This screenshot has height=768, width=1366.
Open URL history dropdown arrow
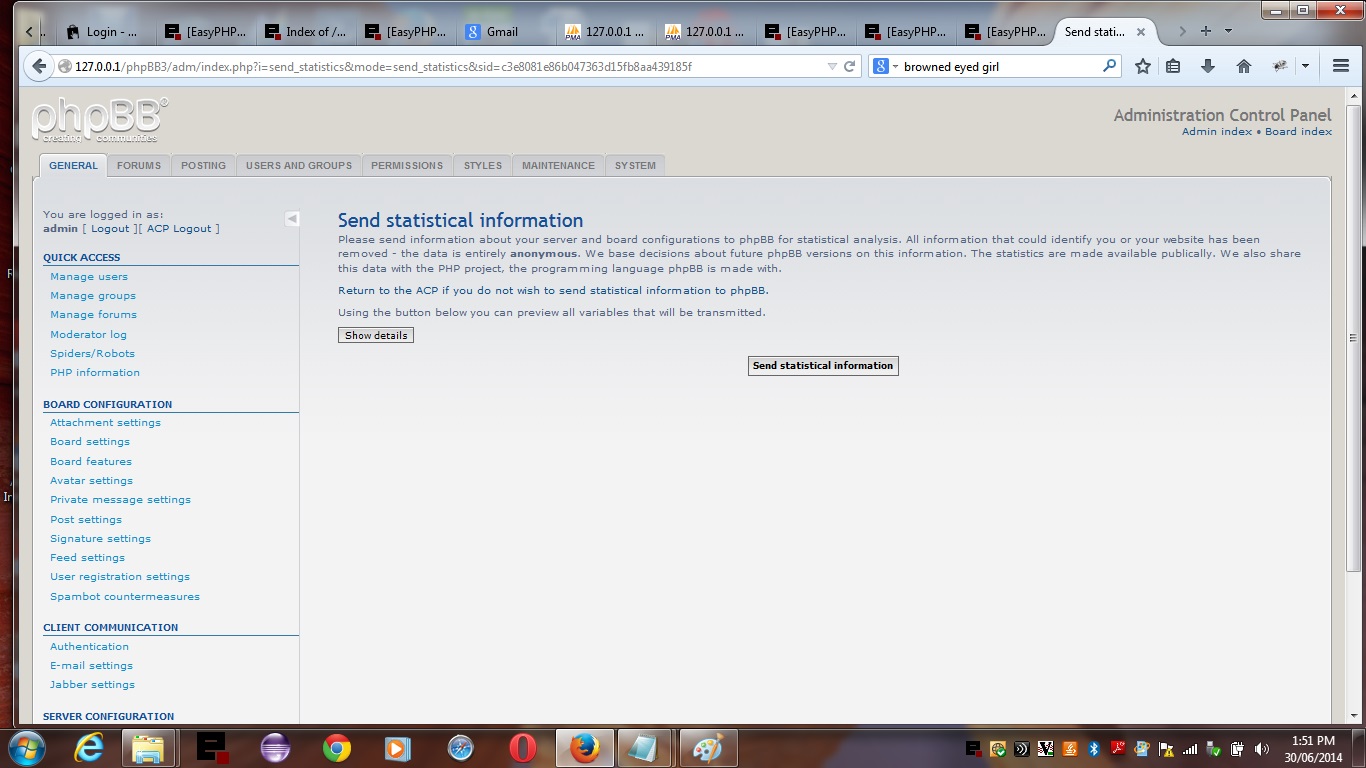[832, 67]
